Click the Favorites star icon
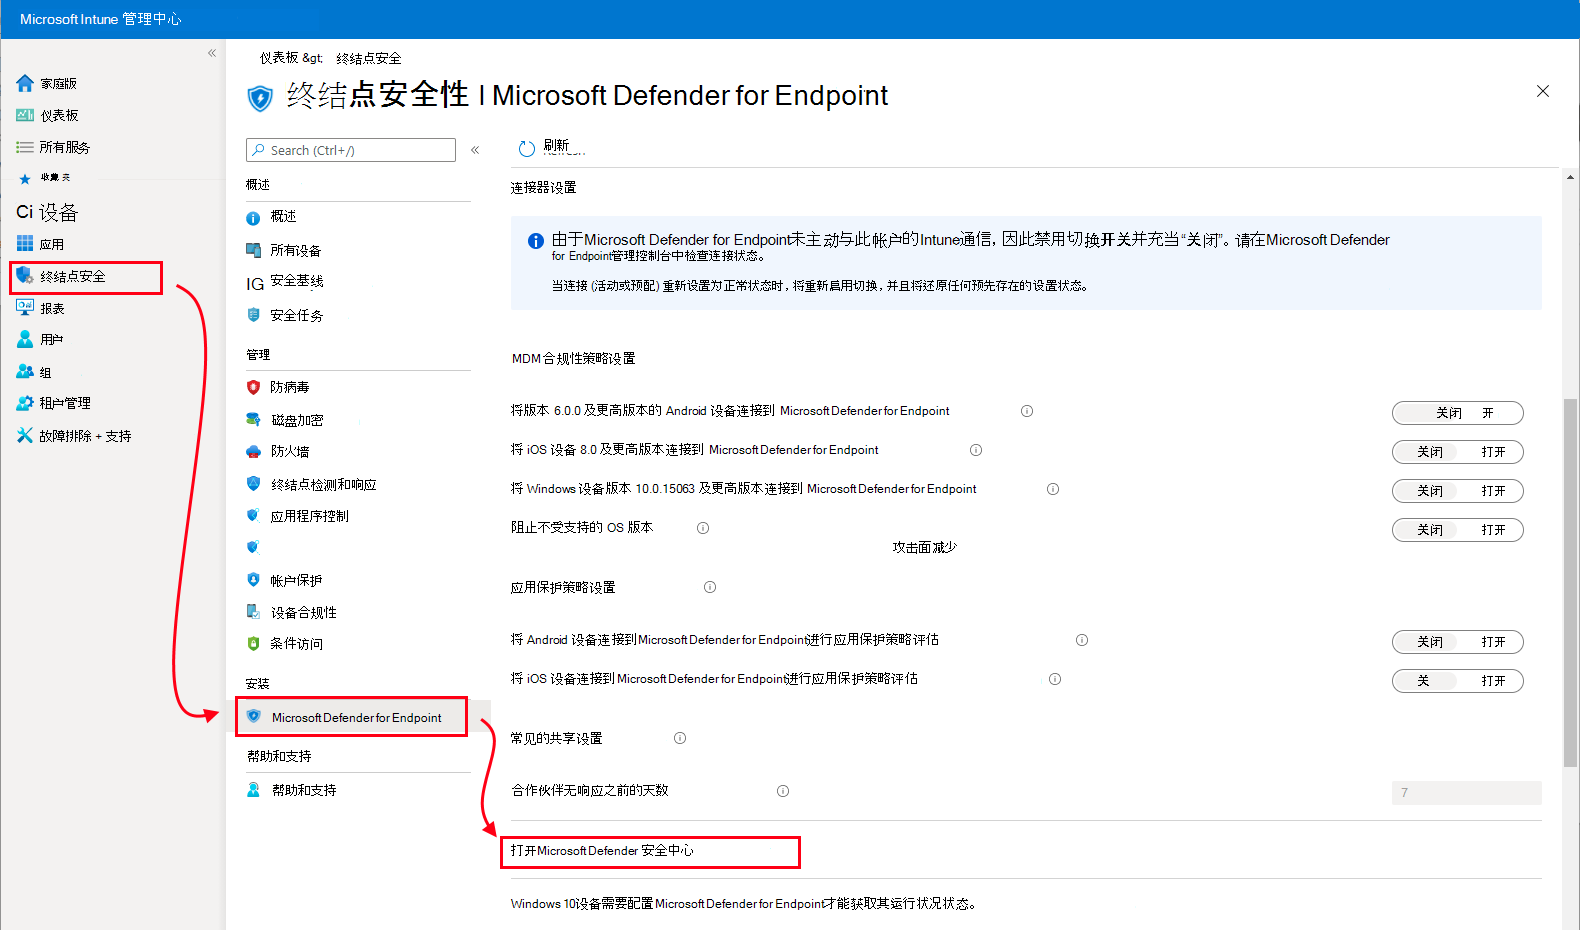 tap(25, 179)
